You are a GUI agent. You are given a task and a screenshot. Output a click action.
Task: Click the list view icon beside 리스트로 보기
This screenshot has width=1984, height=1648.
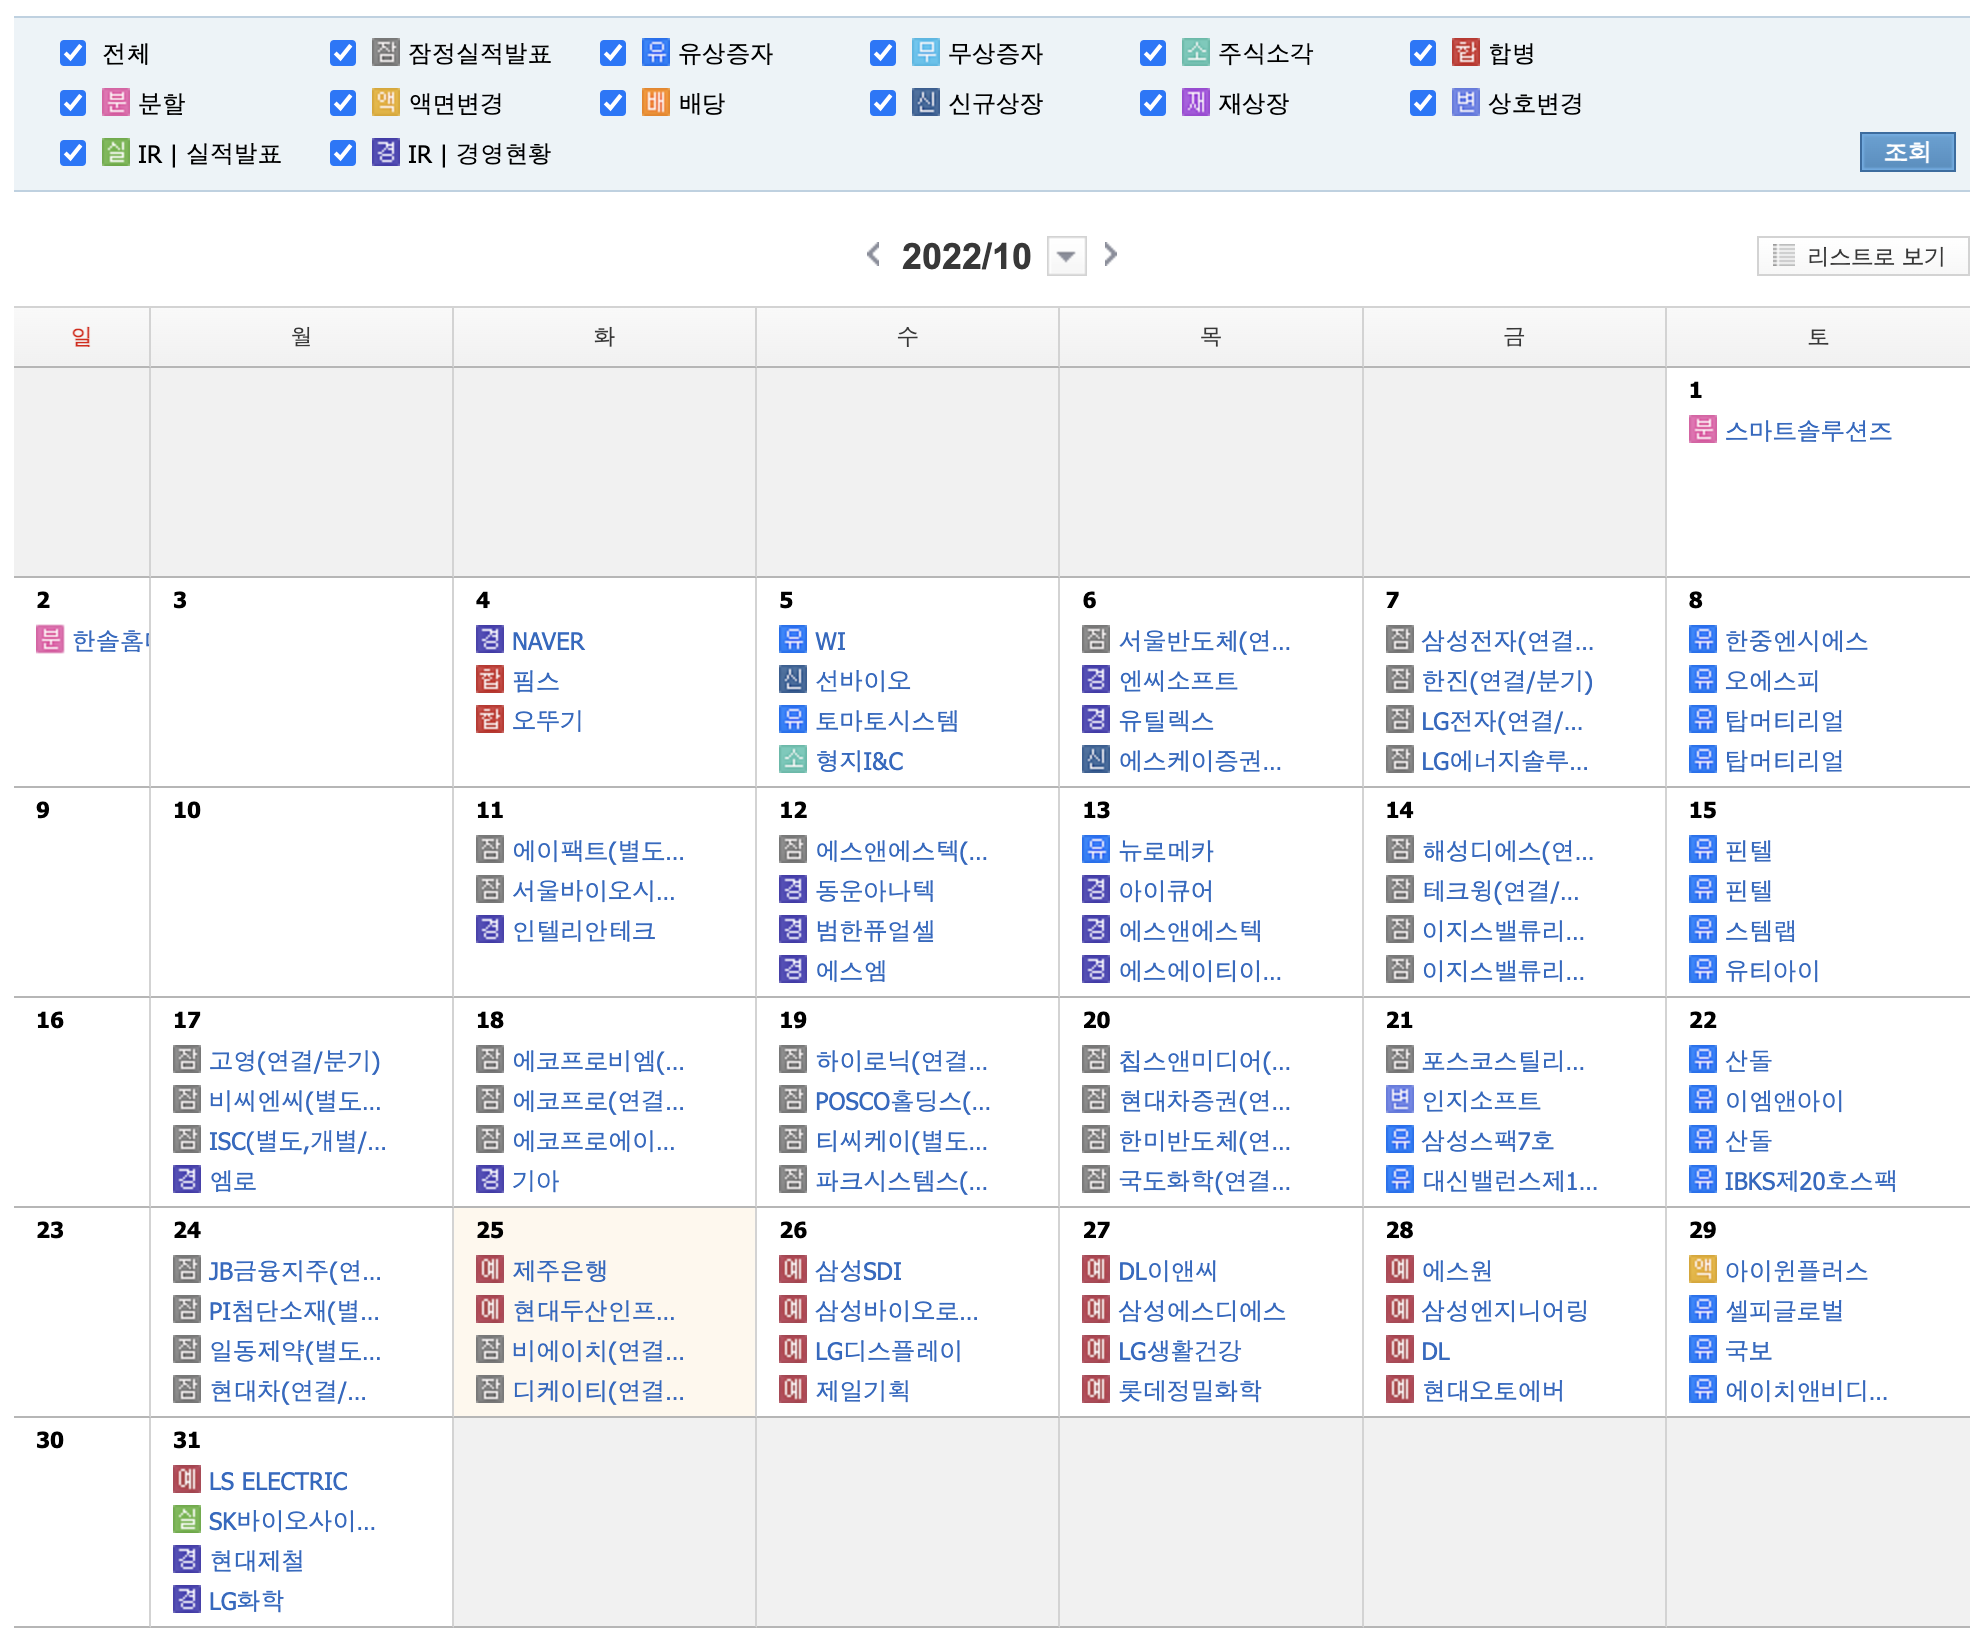pos(1783,256)
